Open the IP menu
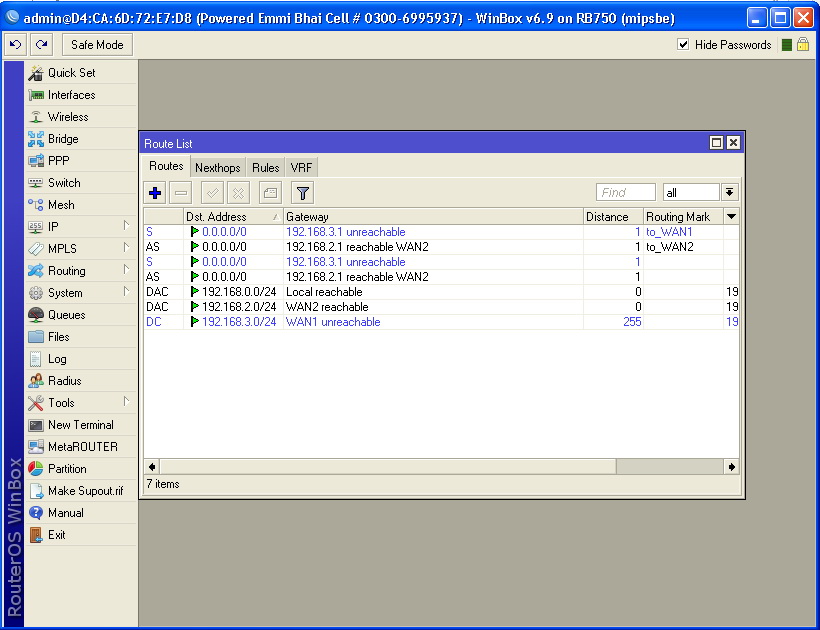 pyautogui.click(x=81, y=226)
